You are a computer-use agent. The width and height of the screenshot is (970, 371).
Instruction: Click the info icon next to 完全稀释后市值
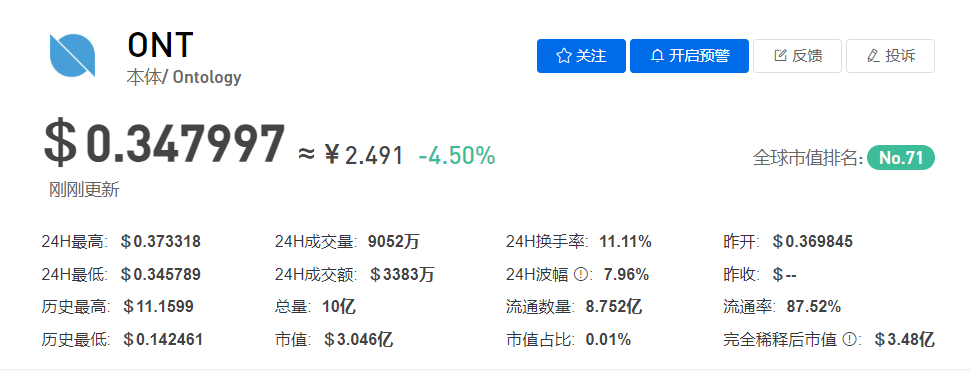[x=850, y=339]
